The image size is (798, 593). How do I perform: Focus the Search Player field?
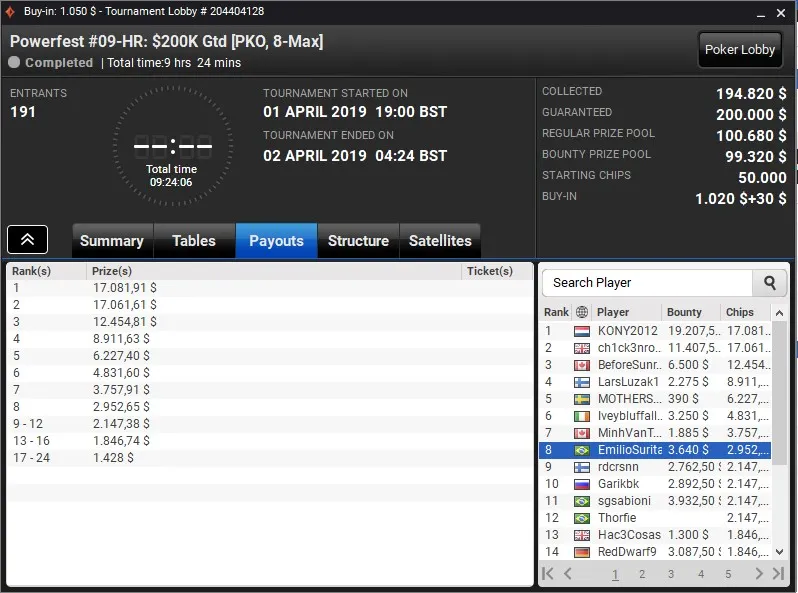tap(647, 283)
